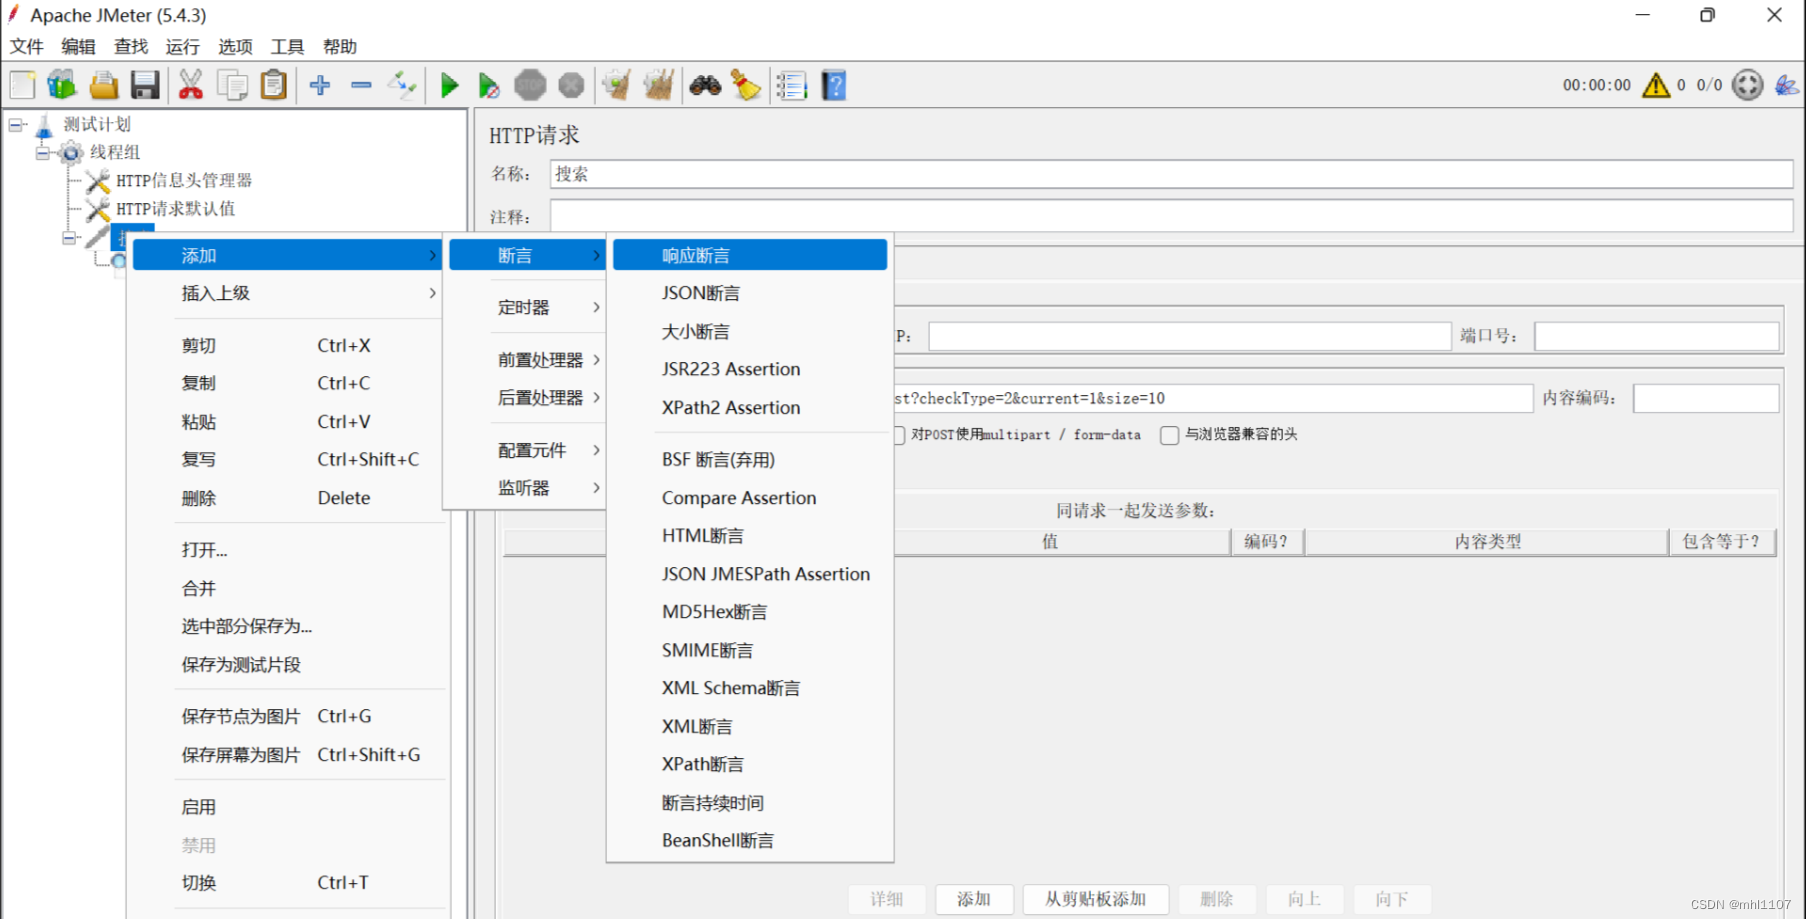
Task: Open the 选项 menu
Action: (235, 47)
